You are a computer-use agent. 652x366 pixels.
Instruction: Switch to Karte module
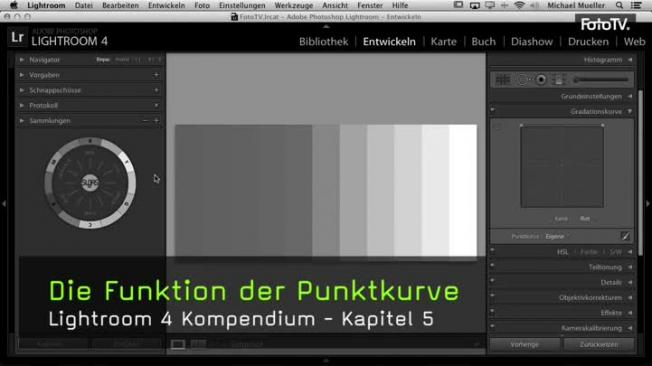pyautogui.click(x=443, y=42)
